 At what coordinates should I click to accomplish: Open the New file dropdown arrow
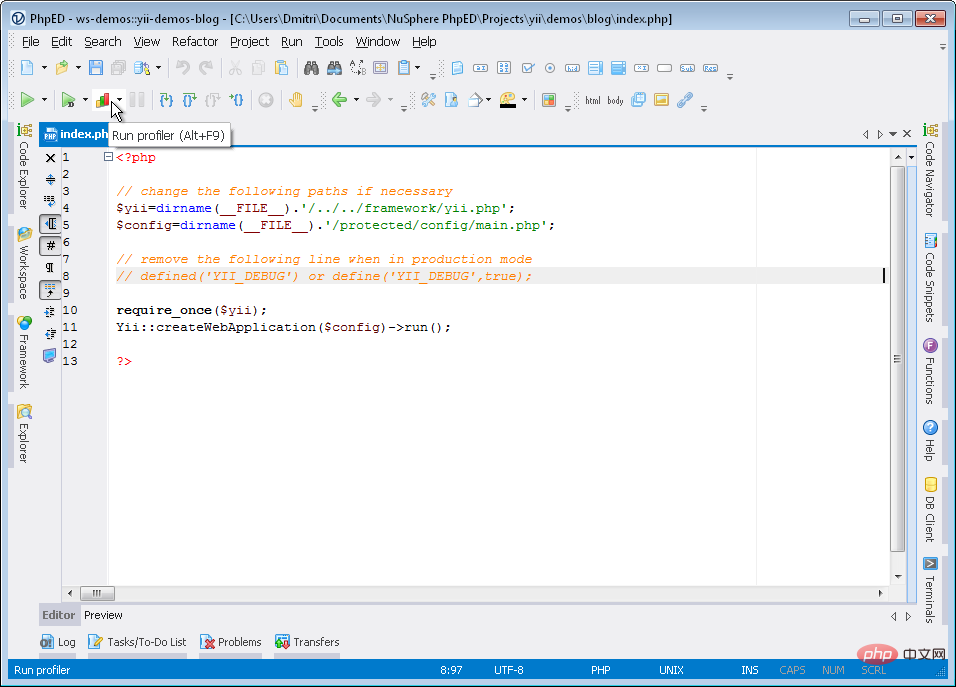44,68
